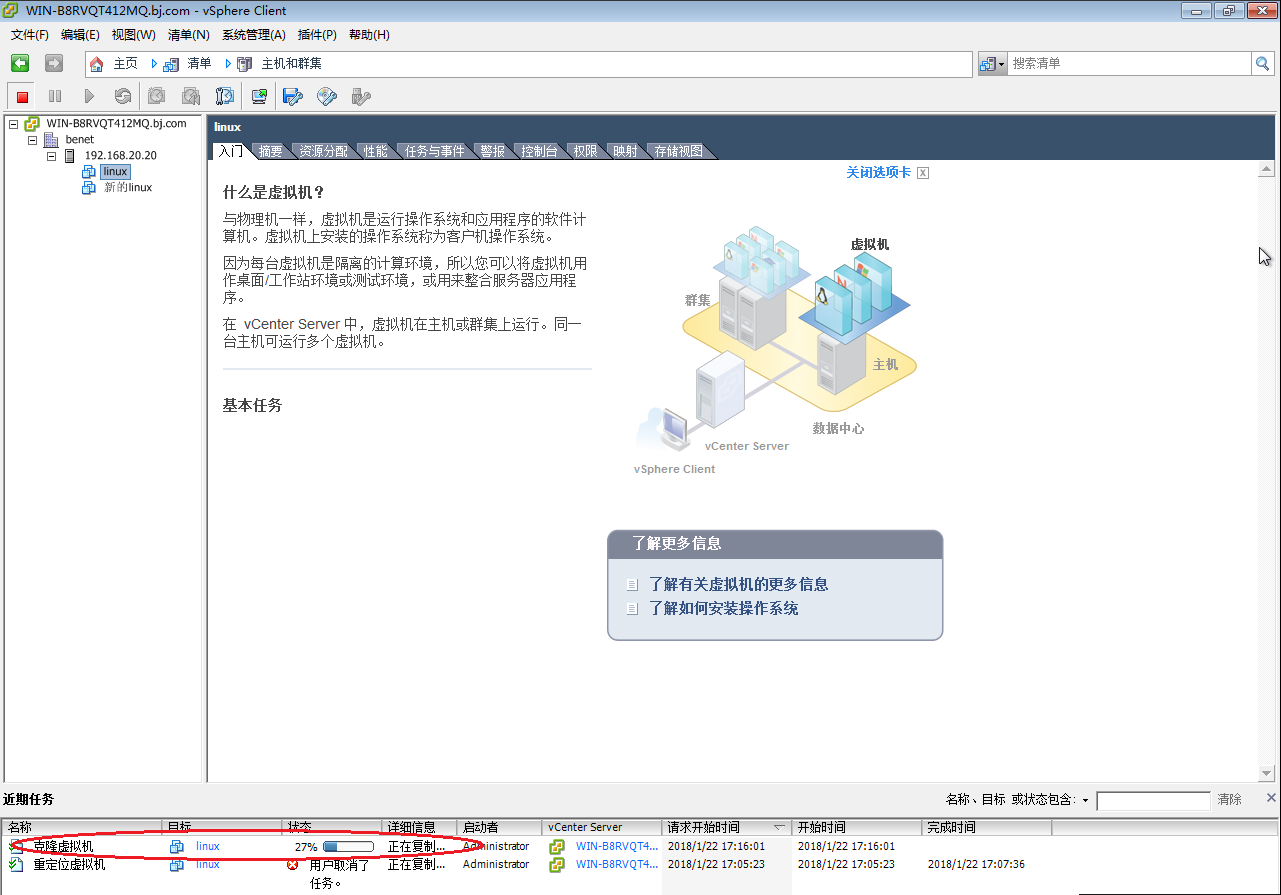Open the 文件(F) menu
1281x895 pixels.
pos(30,35)
